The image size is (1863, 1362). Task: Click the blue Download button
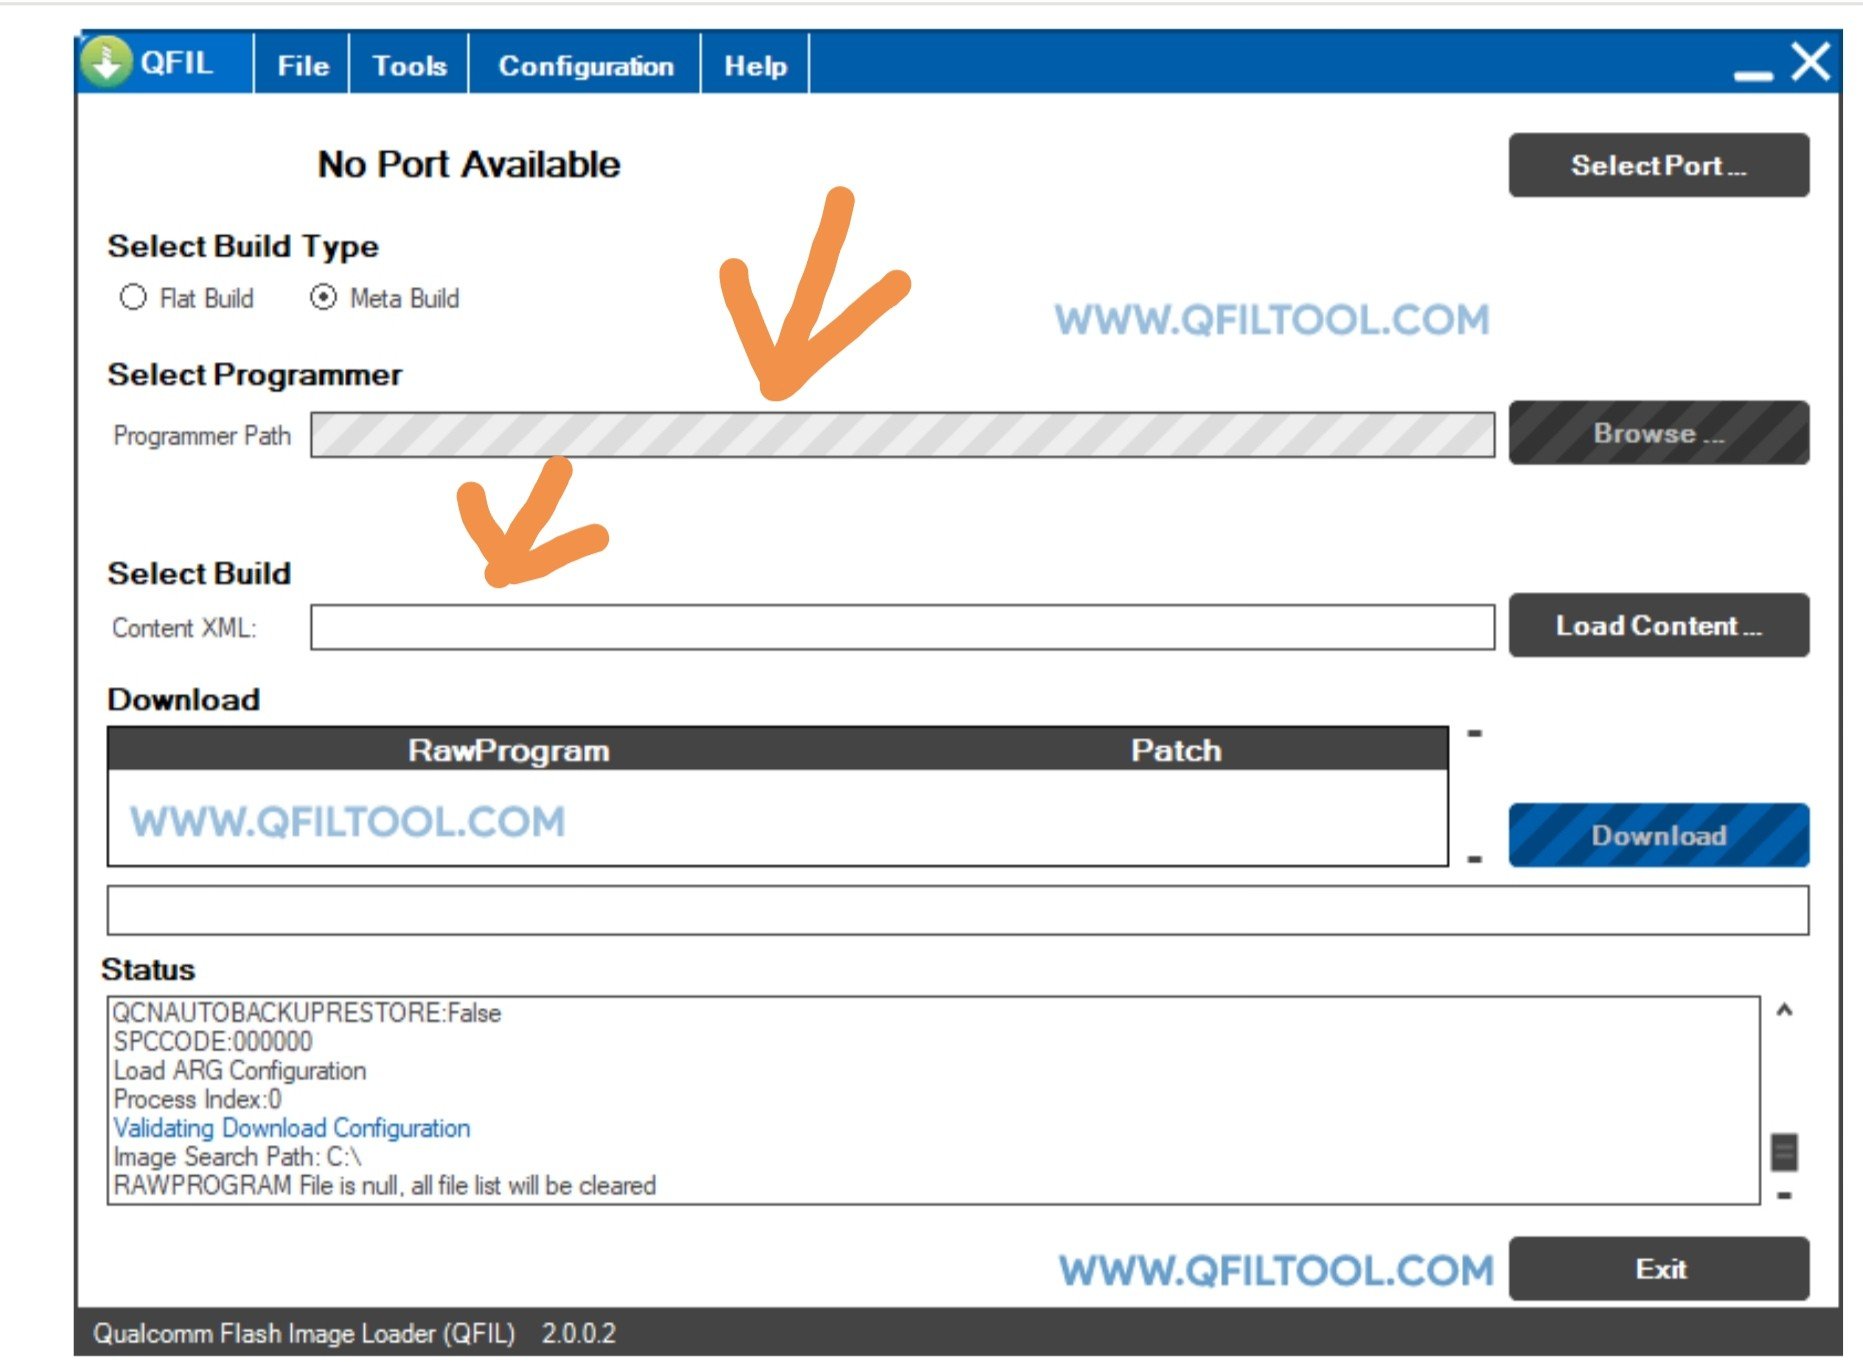tap(1659, 835)
